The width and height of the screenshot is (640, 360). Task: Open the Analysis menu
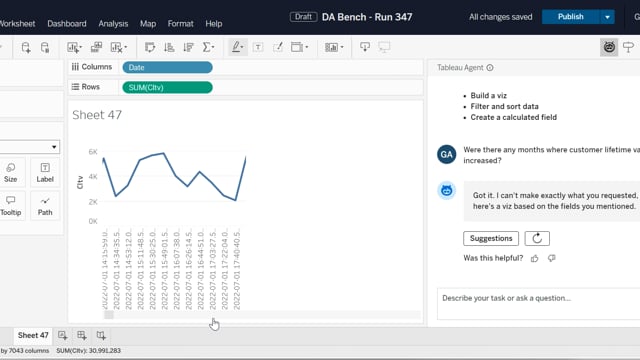pos(113,24)
